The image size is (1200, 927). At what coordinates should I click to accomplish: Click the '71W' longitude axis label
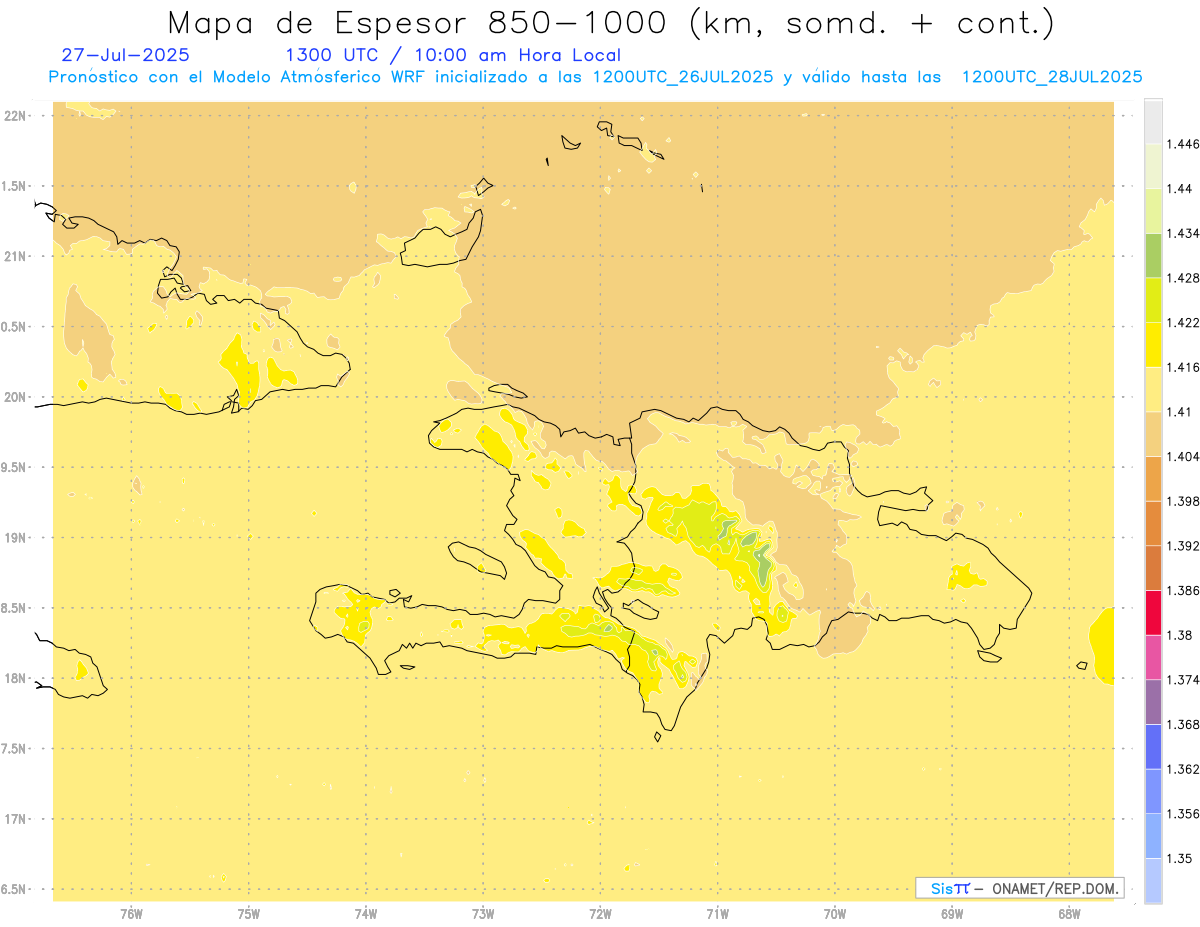(x=717, y=913)
